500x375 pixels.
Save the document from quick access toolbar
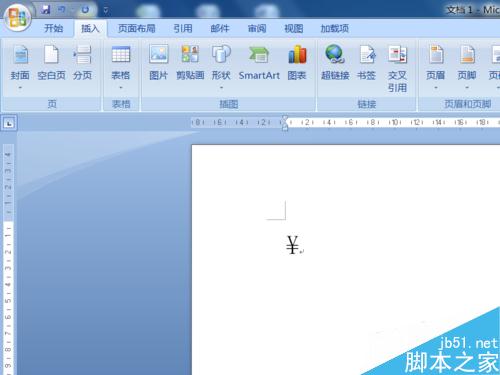tap(46, 10)
